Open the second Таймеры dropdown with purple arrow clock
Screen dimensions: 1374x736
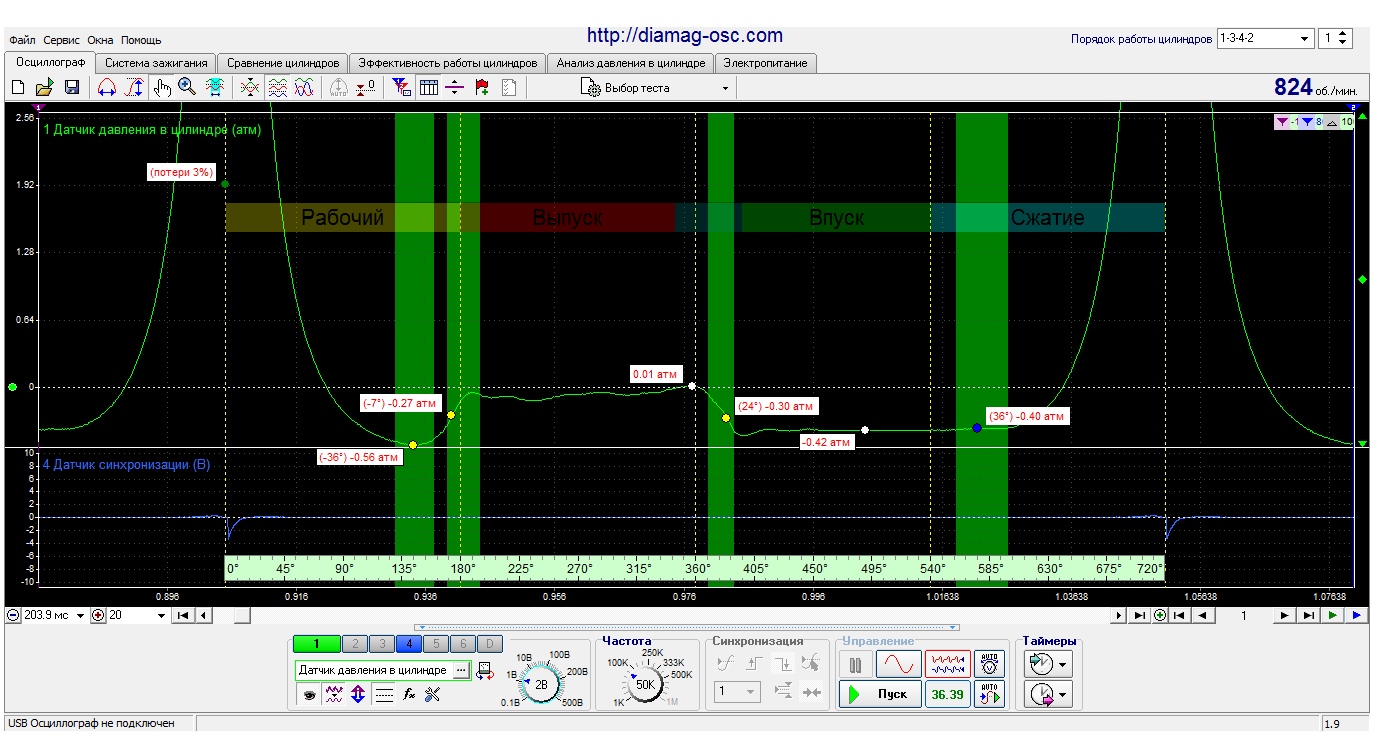(x=1046, y=694)
